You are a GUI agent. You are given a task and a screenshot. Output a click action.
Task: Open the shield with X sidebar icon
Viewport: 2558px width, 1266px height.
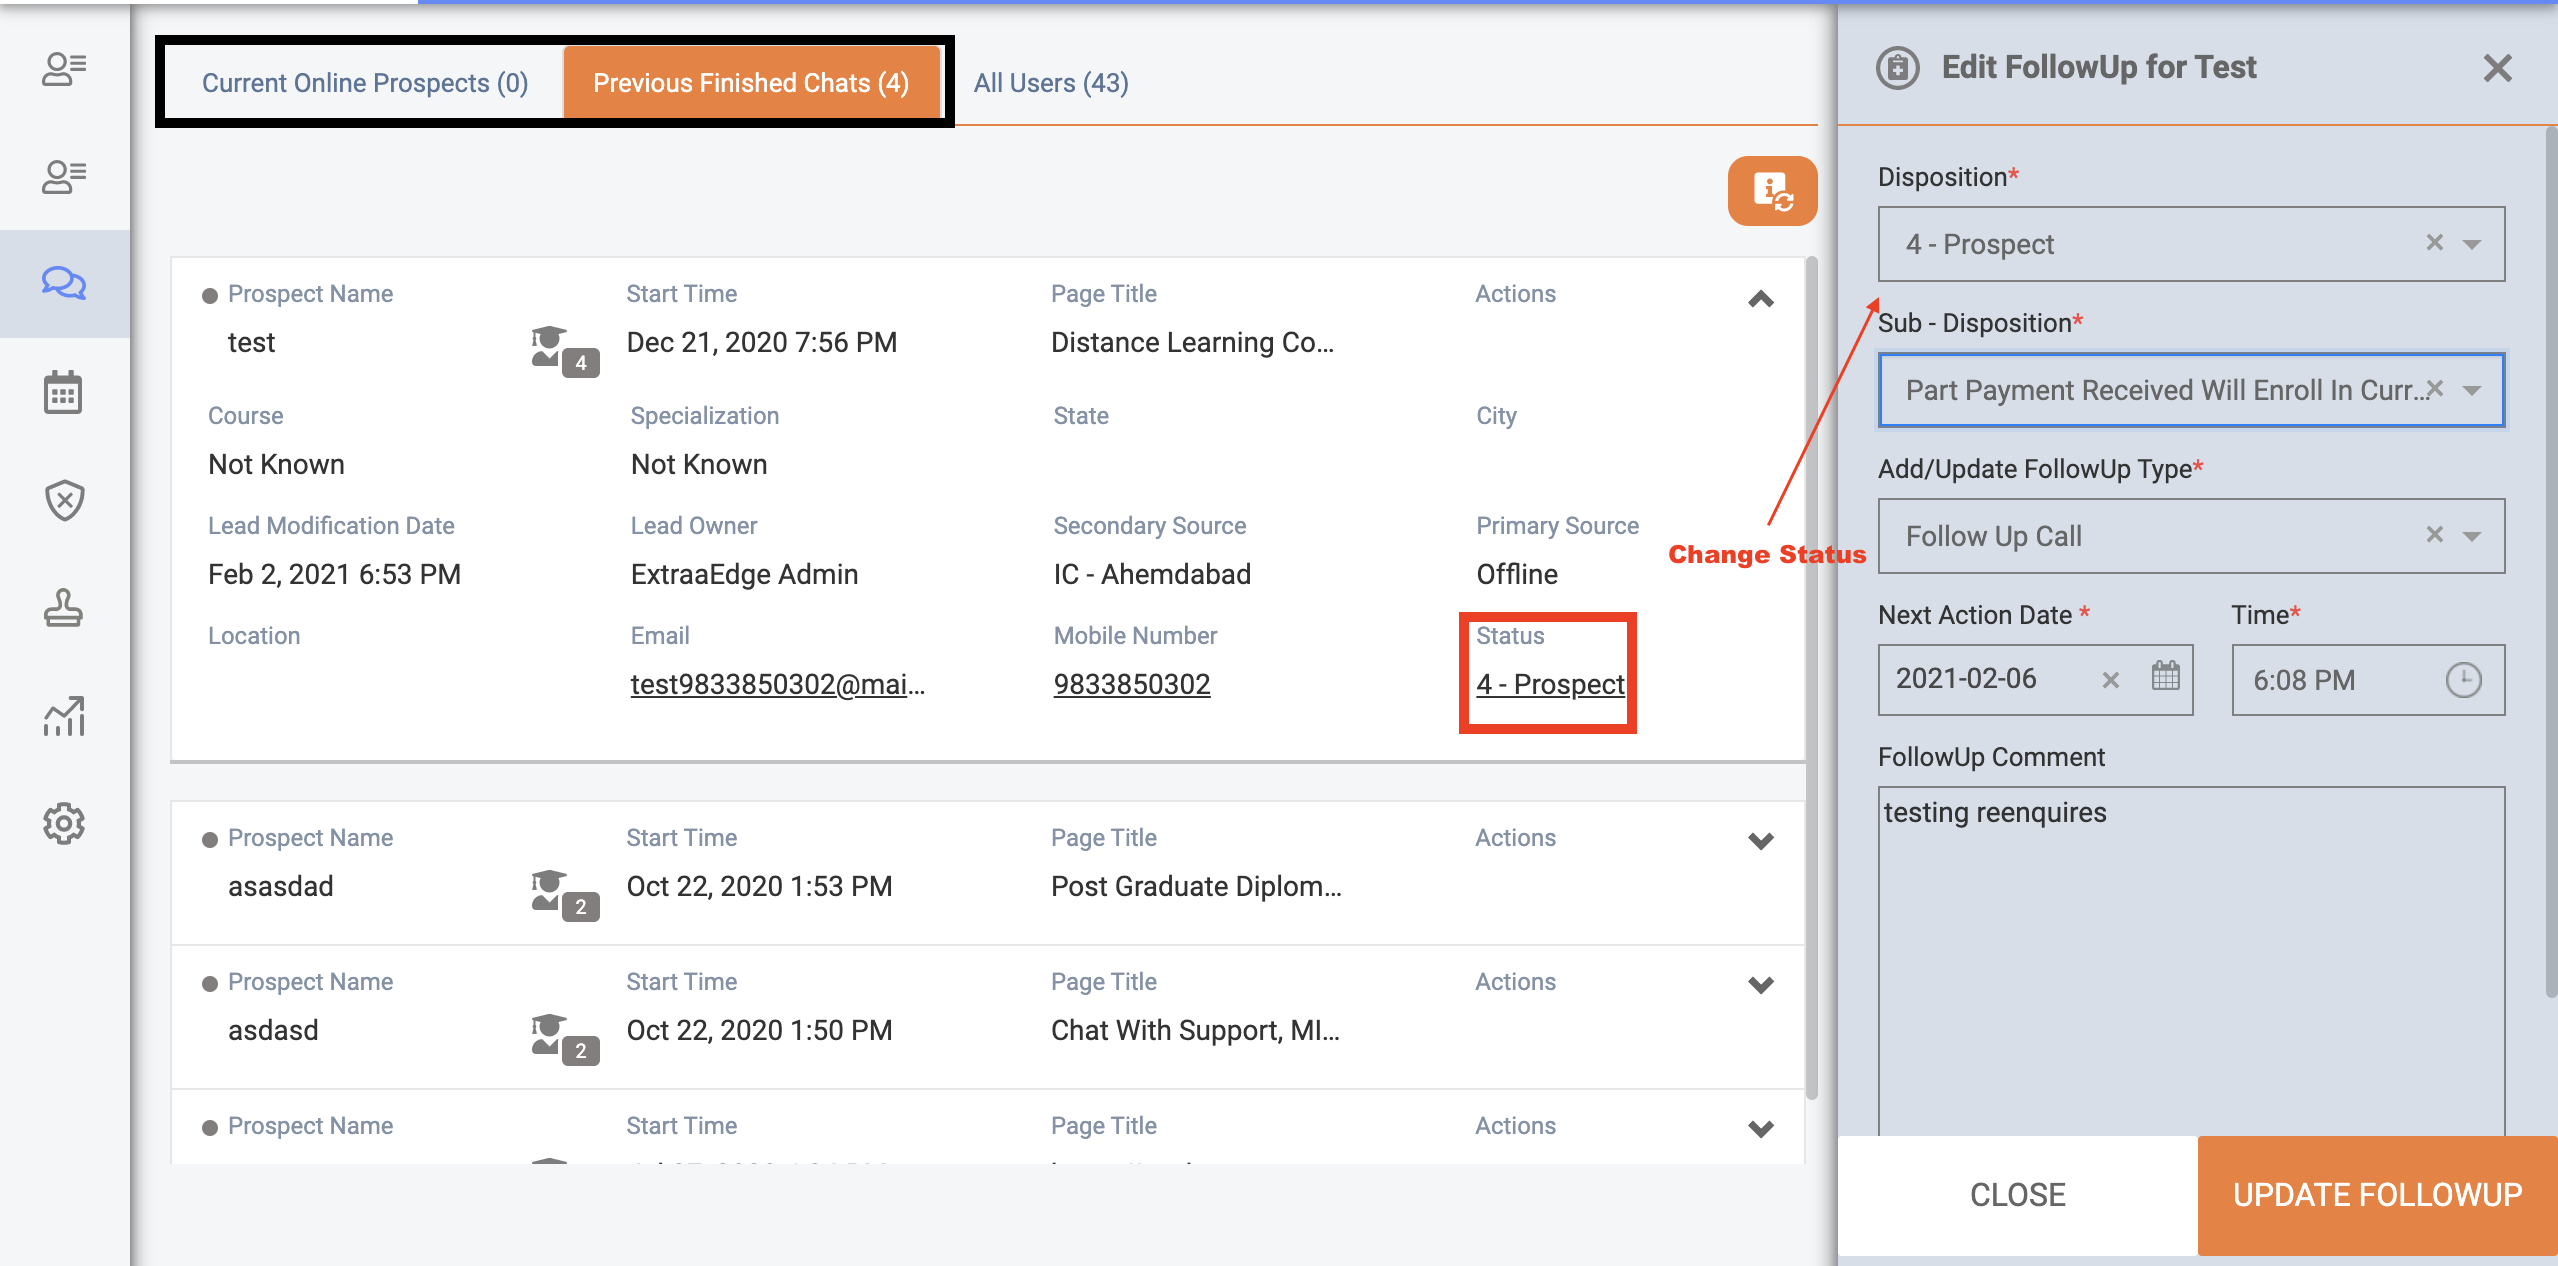(x=64, y=500)
